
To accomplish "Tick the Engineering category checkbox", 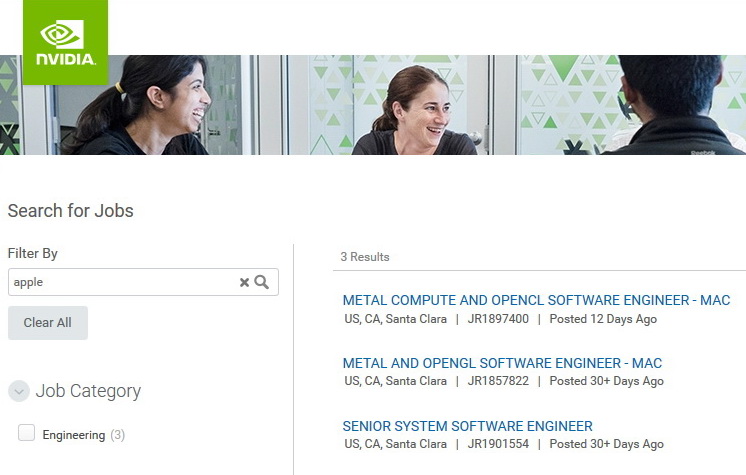I will 26,433.
